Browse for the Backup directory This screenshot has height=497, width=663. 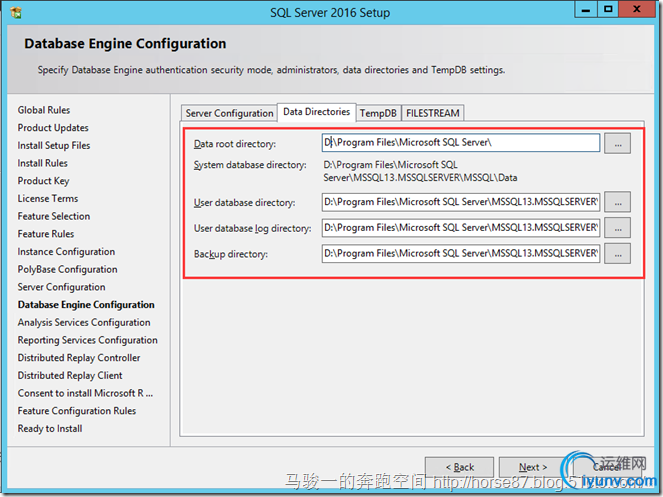(617, 254)
